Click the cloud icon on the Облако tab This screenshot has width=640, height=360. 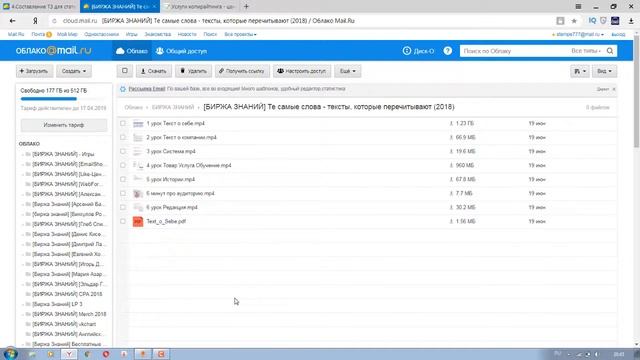120,51
